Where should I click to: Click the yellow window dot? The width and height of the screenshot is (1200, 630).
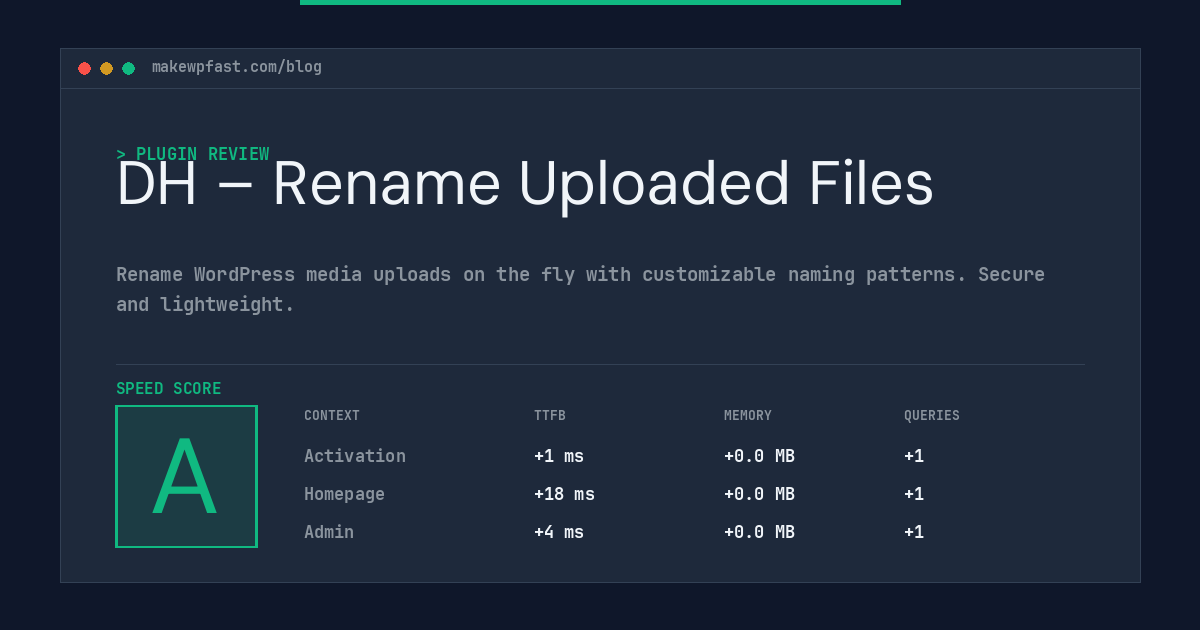pos(106,68)
